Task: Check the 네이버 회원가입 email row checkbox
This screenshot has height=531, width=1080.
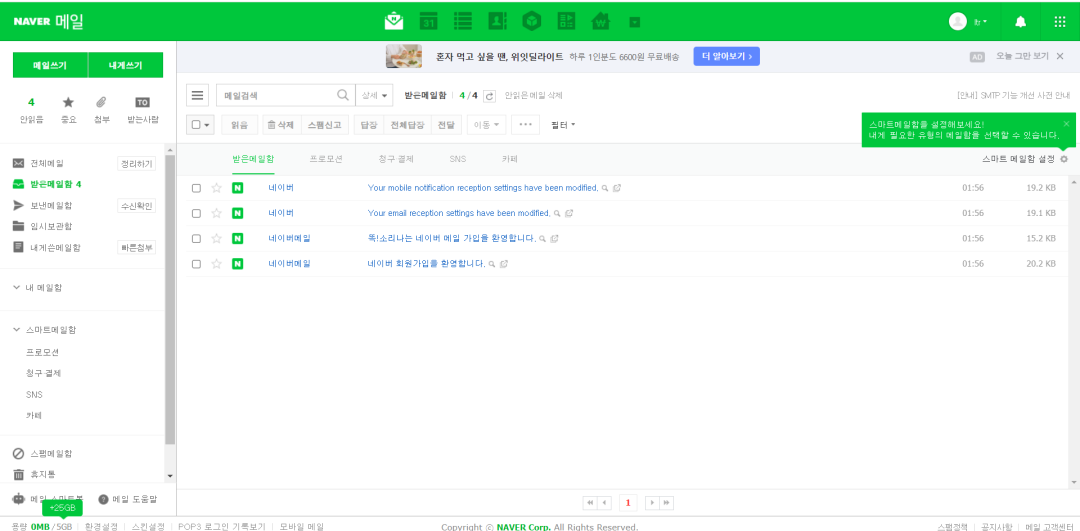Action: point(196,264)
